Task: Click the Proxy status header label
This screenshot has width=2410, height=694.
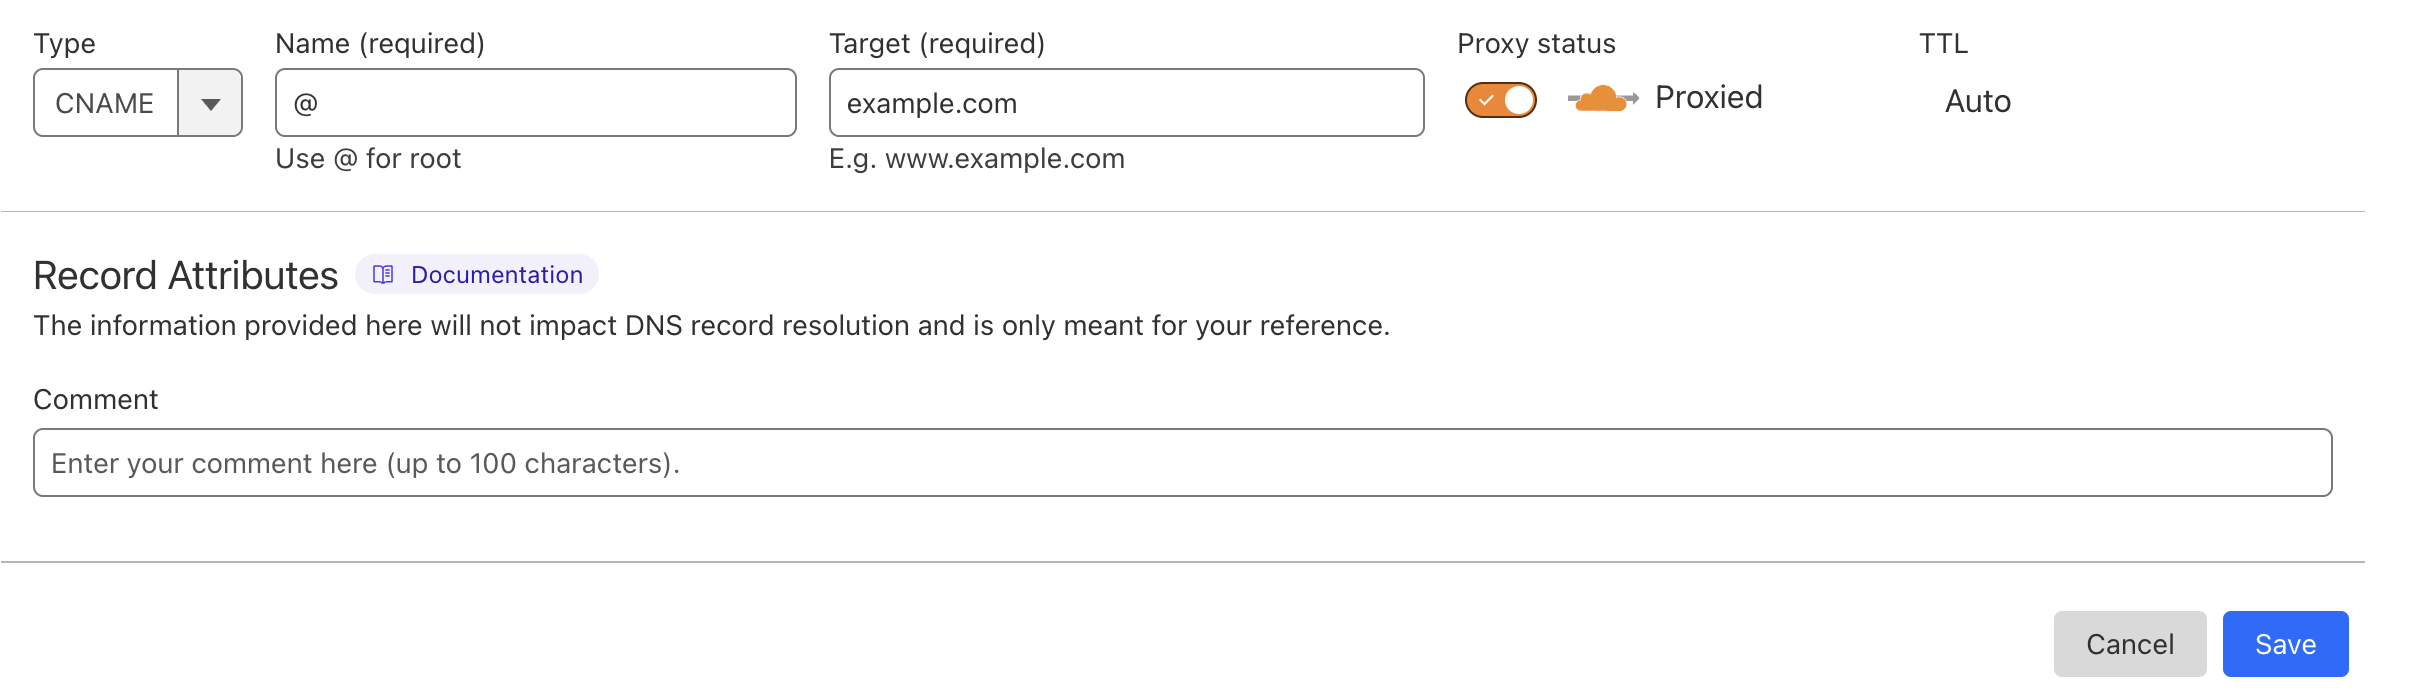Action: 1535,43
